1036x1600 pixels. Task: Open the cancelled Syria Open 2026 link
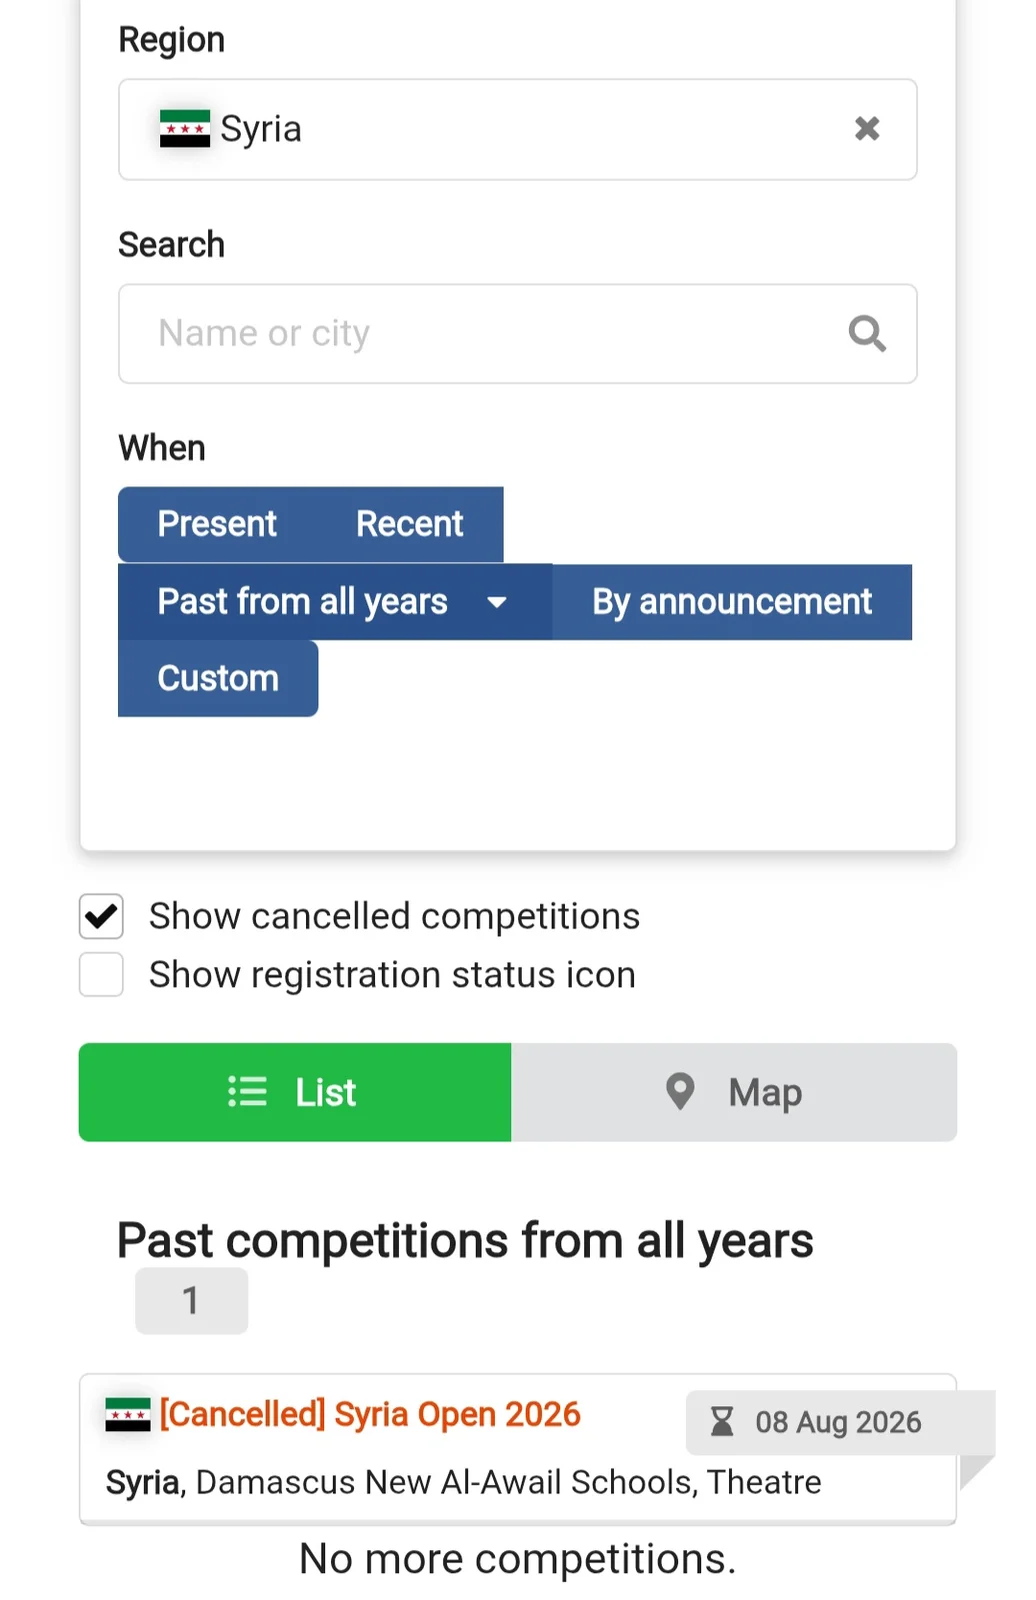(x=370, y=1414)
